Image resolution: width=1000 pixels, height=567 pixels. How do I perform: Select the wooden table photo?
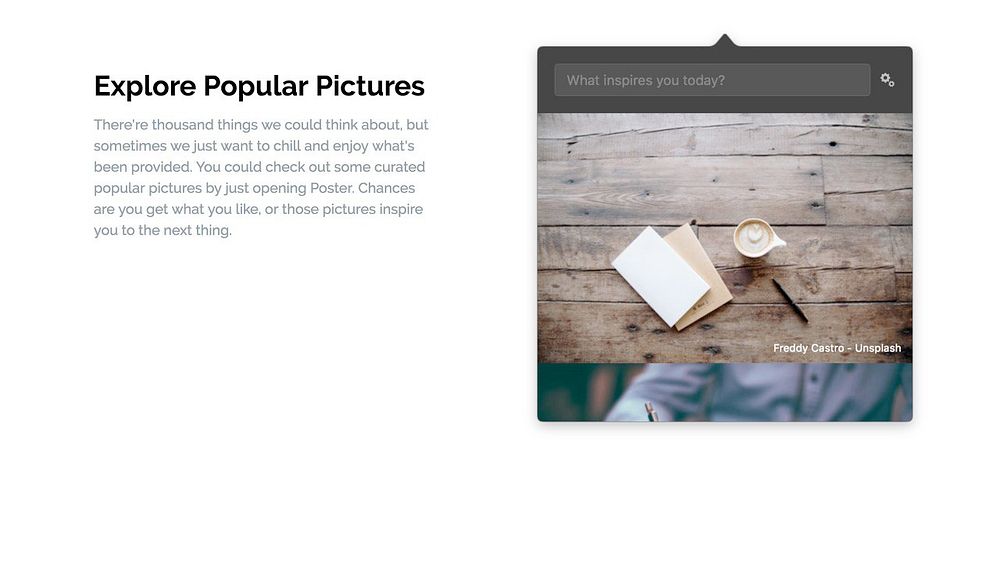724,238
